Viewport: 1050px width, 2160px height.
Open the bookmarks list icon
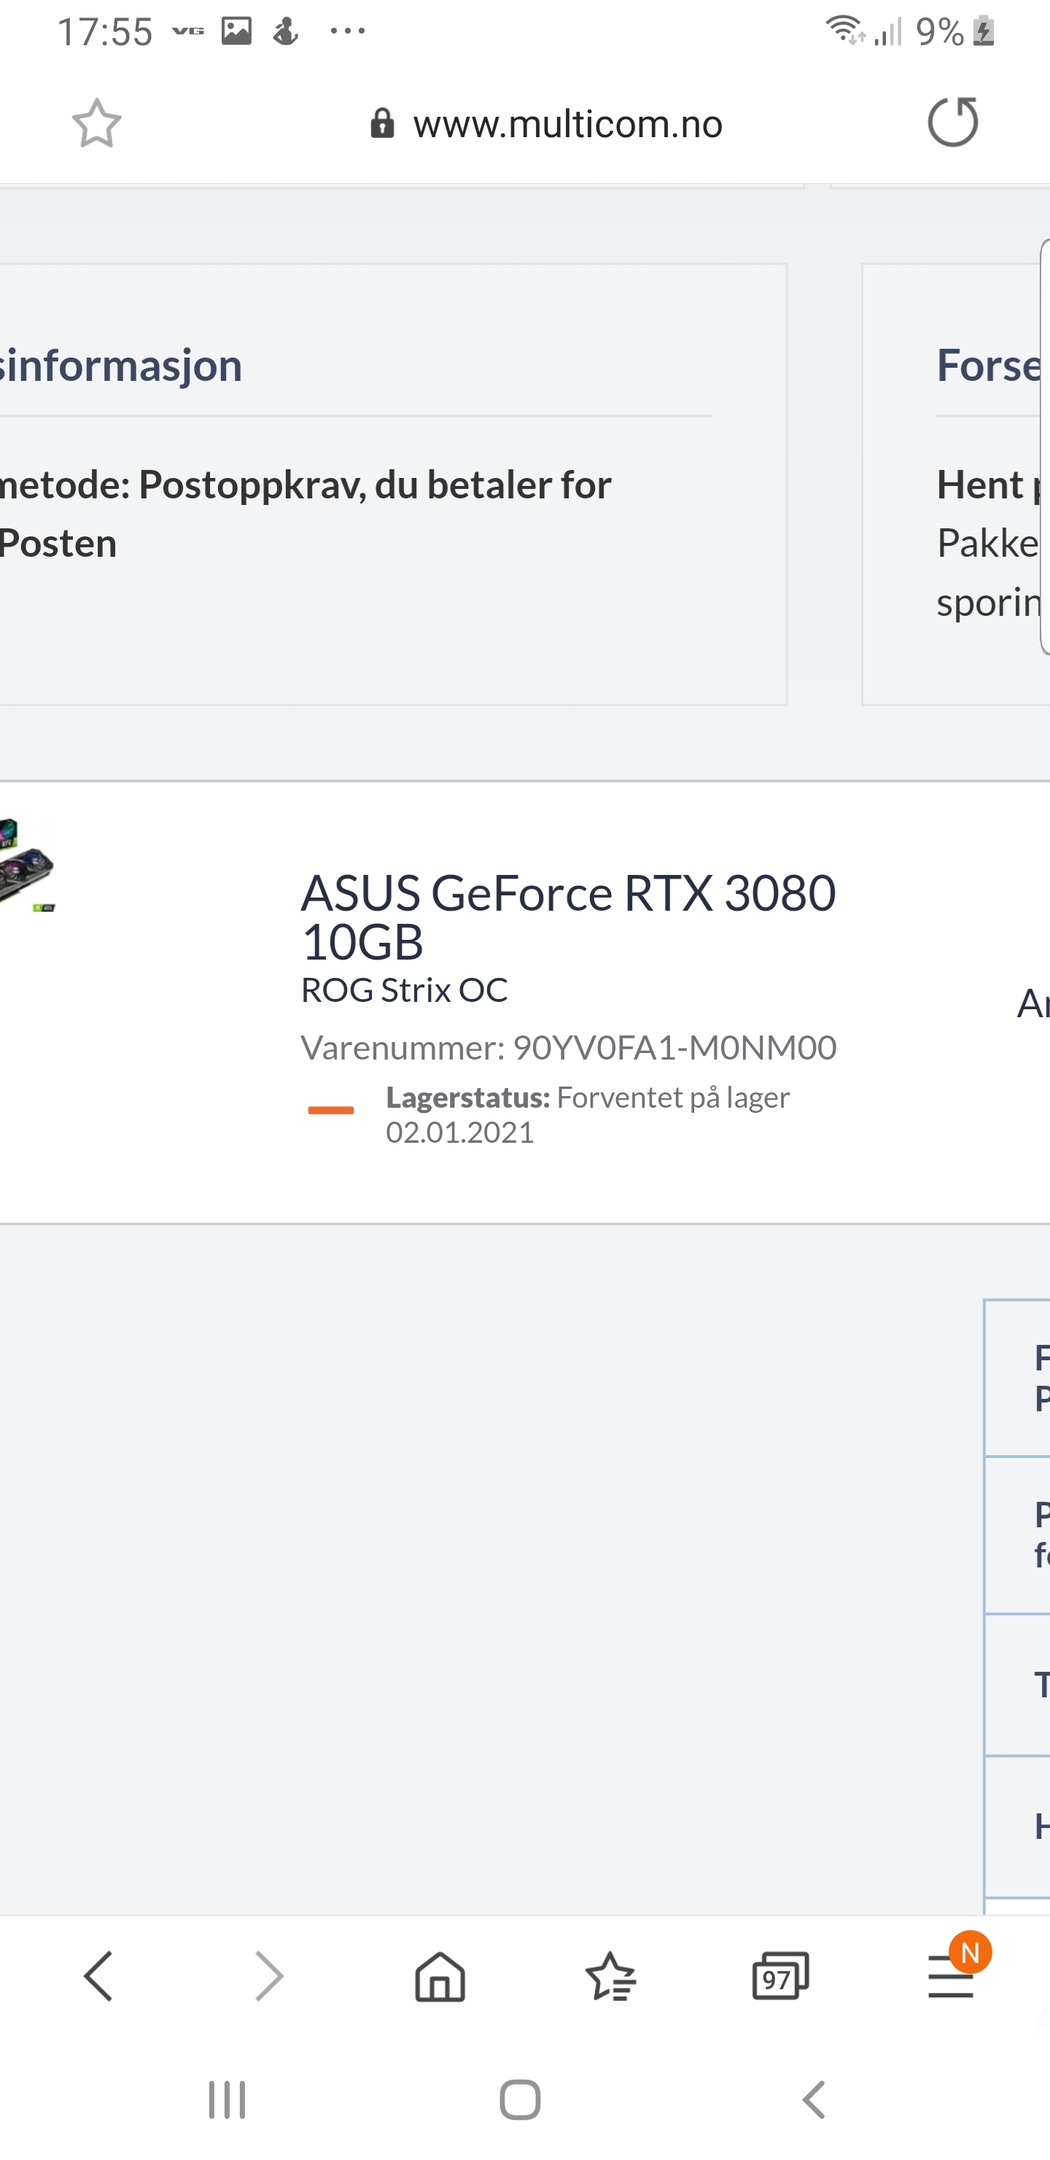coord(610,1976)
